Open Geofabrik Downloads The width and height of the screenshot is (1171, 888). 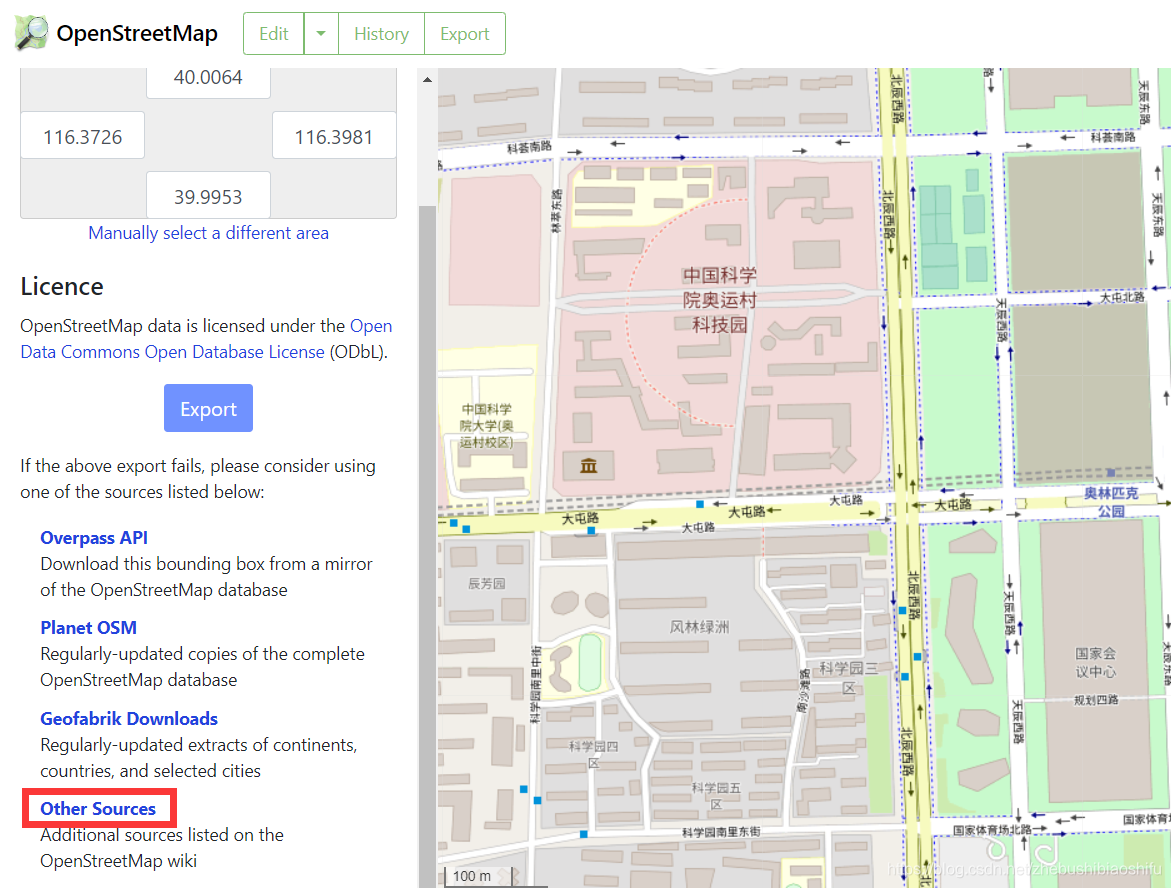[129, 718]
